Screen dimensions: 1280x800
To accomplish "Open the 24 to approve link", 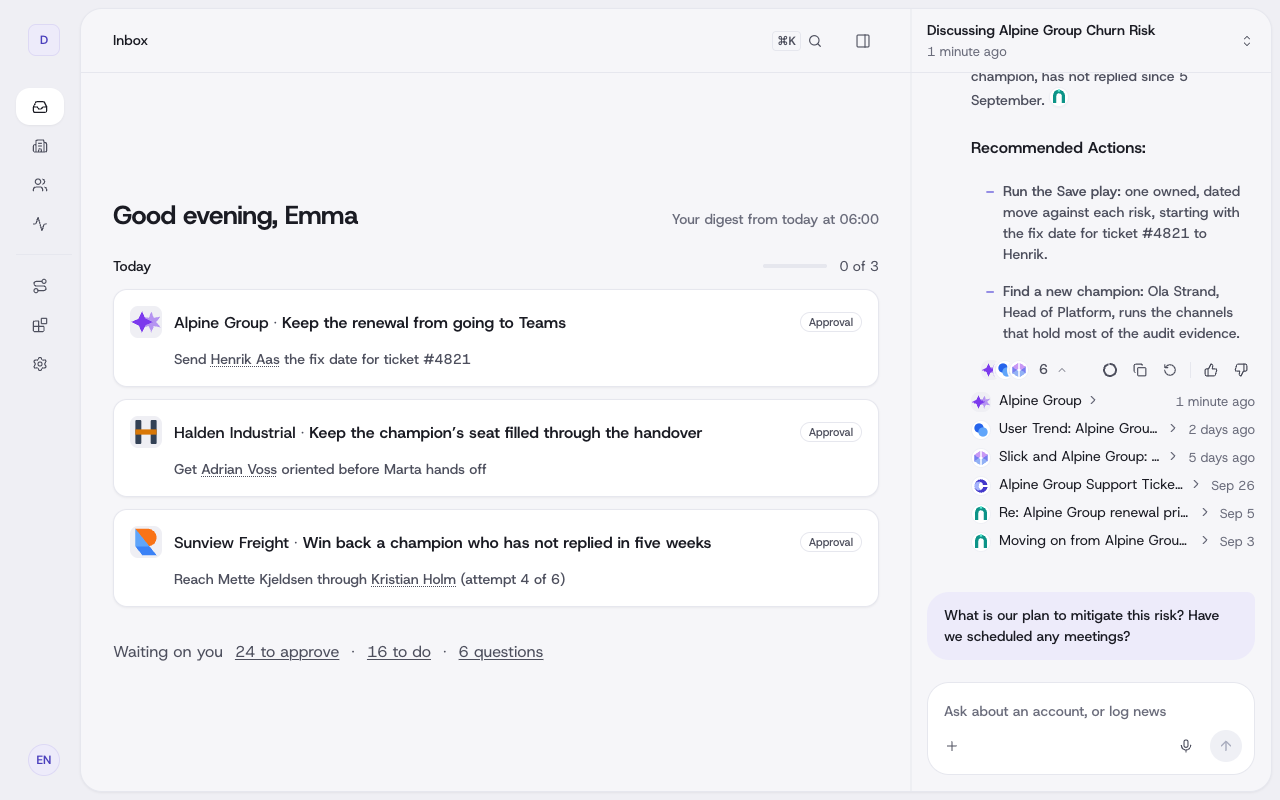I will pos(287,652).
